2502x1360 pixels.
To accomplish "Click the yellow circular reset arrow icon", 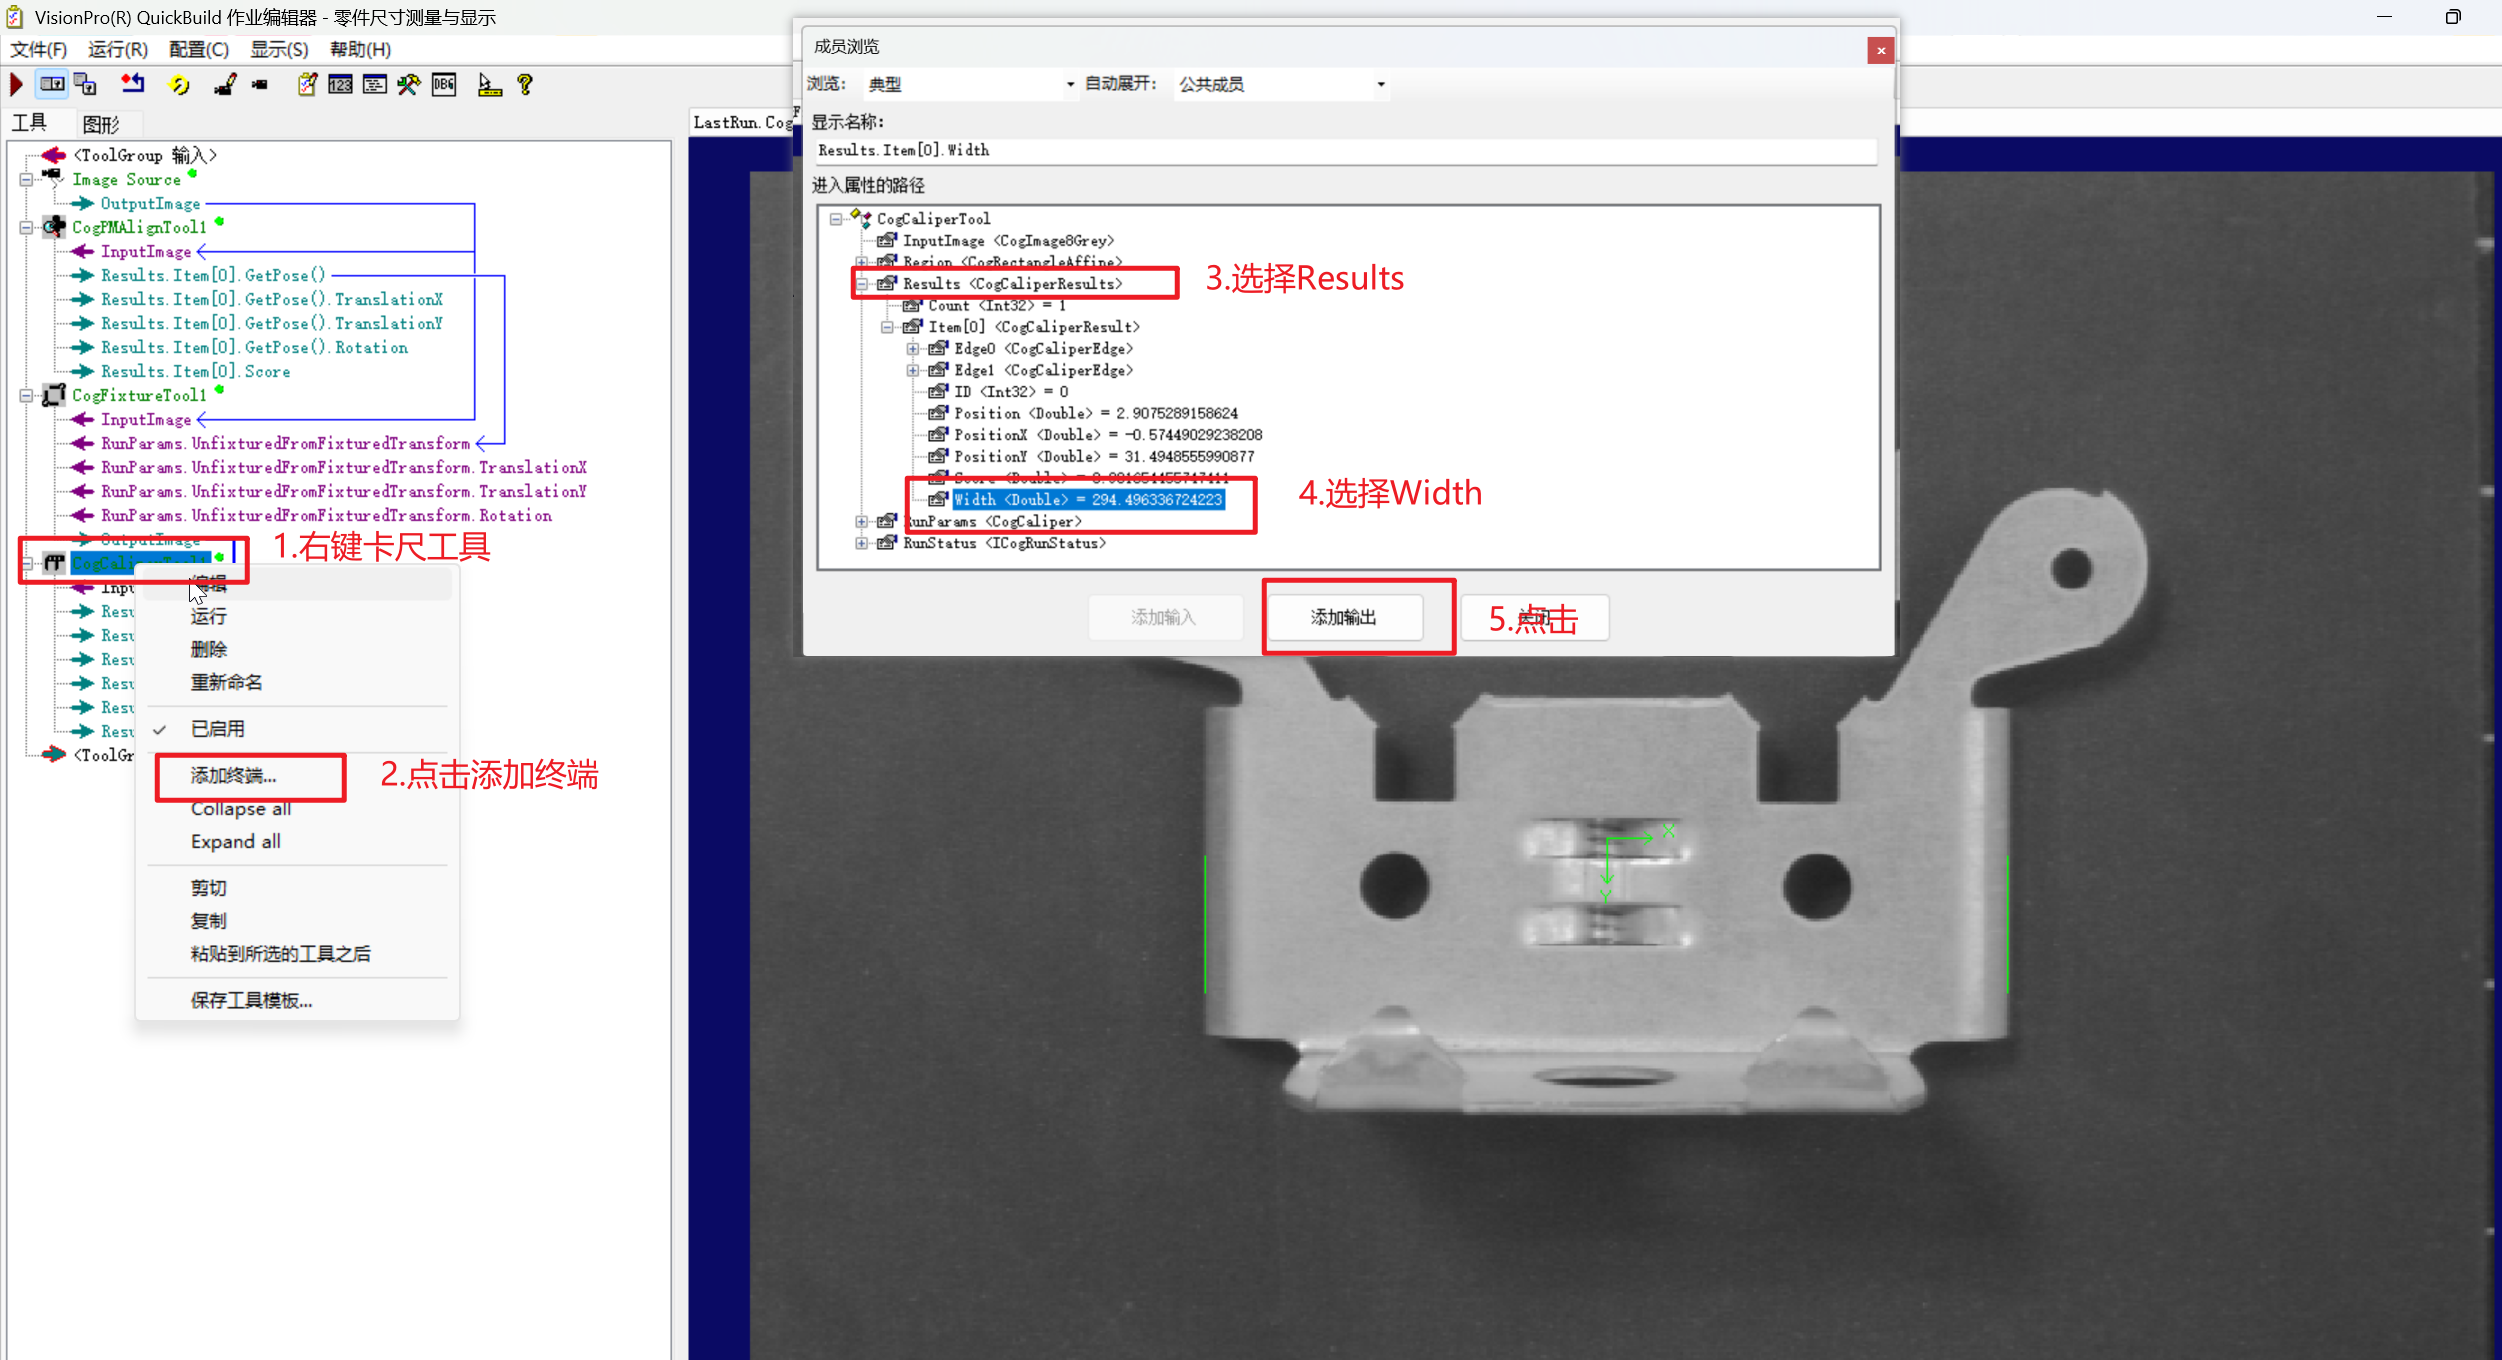I will click(180, 85).
